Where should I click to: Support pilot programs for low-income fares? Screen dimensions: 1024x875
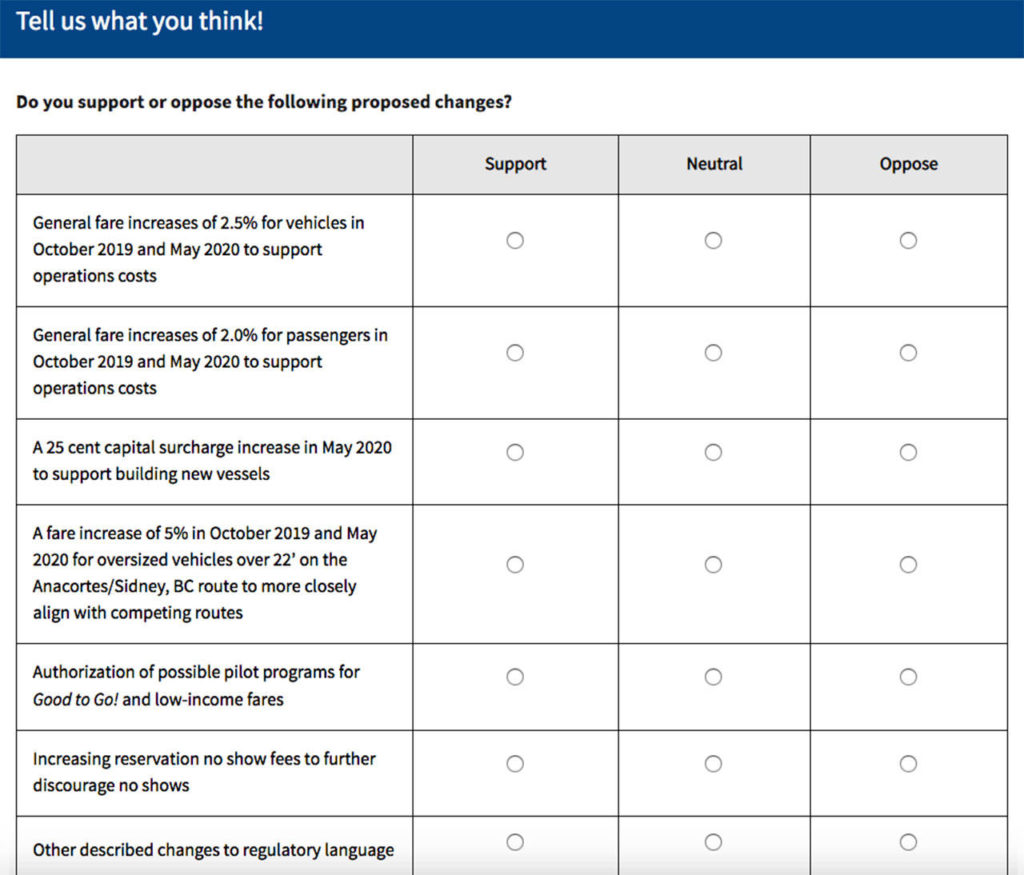[515, 677]
